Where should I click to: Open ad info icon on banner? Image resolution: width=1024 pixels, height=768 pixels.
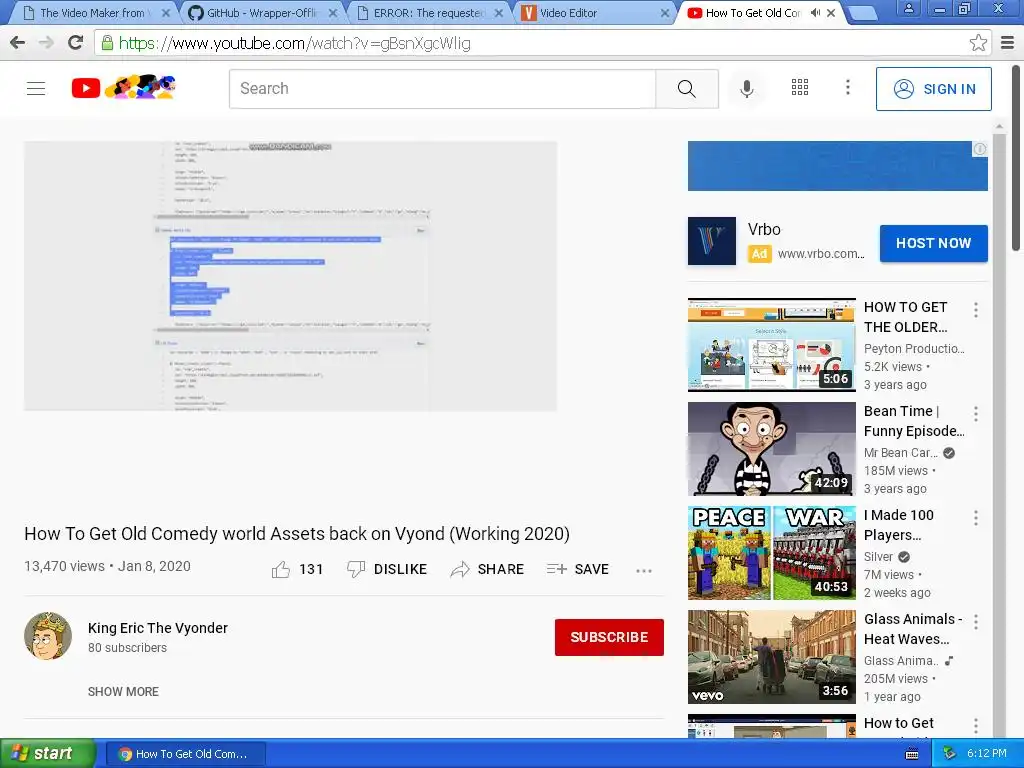(x=980, y=149)
